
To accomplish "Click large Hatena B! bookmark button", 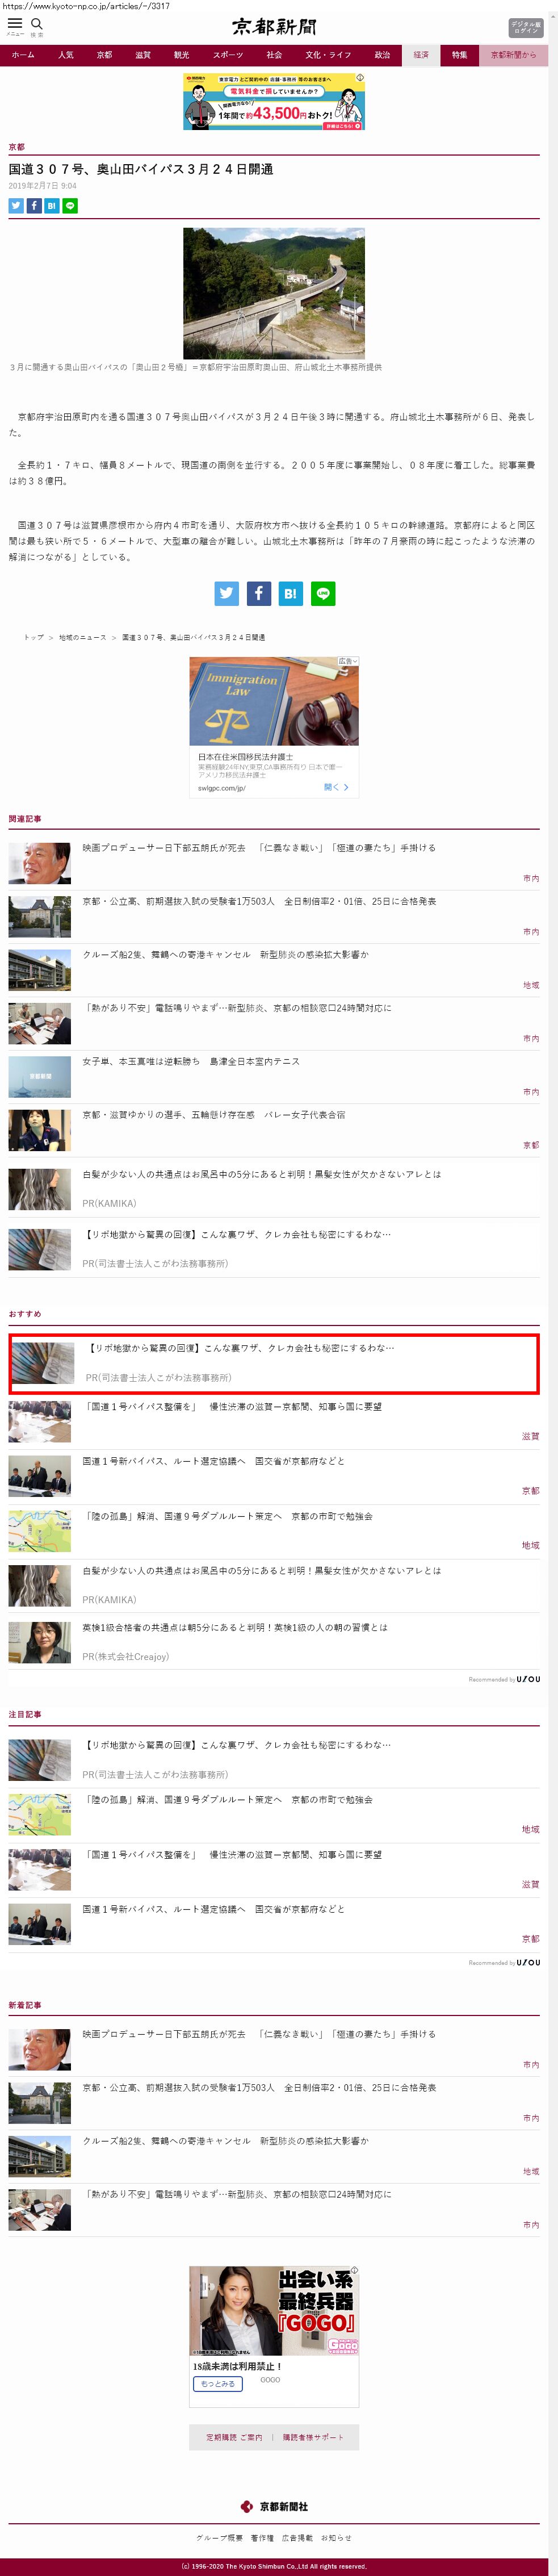I will [290, 593].
